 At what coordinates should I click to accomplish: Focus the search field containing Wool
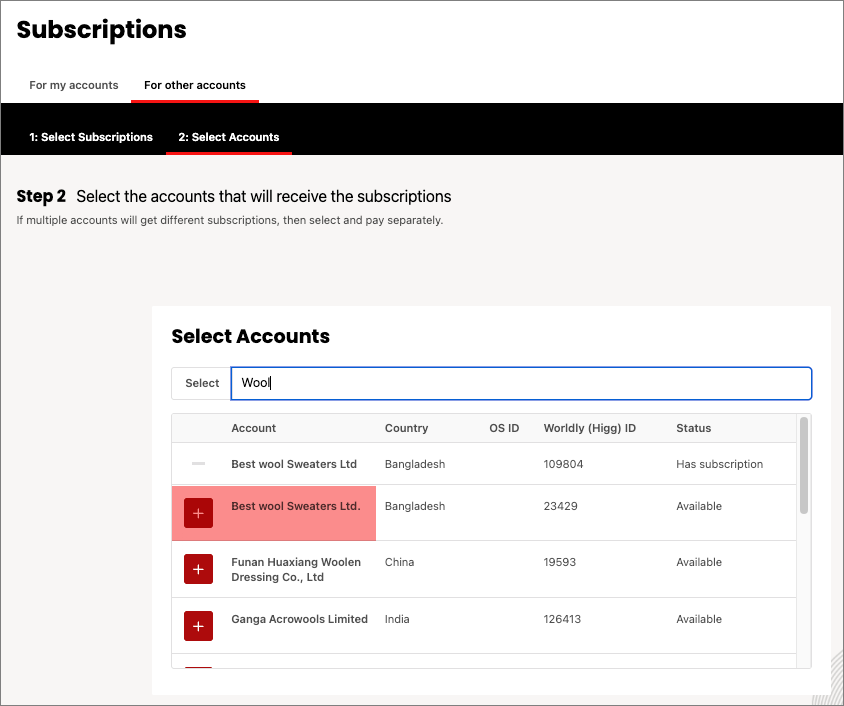[x=520, y=383]
